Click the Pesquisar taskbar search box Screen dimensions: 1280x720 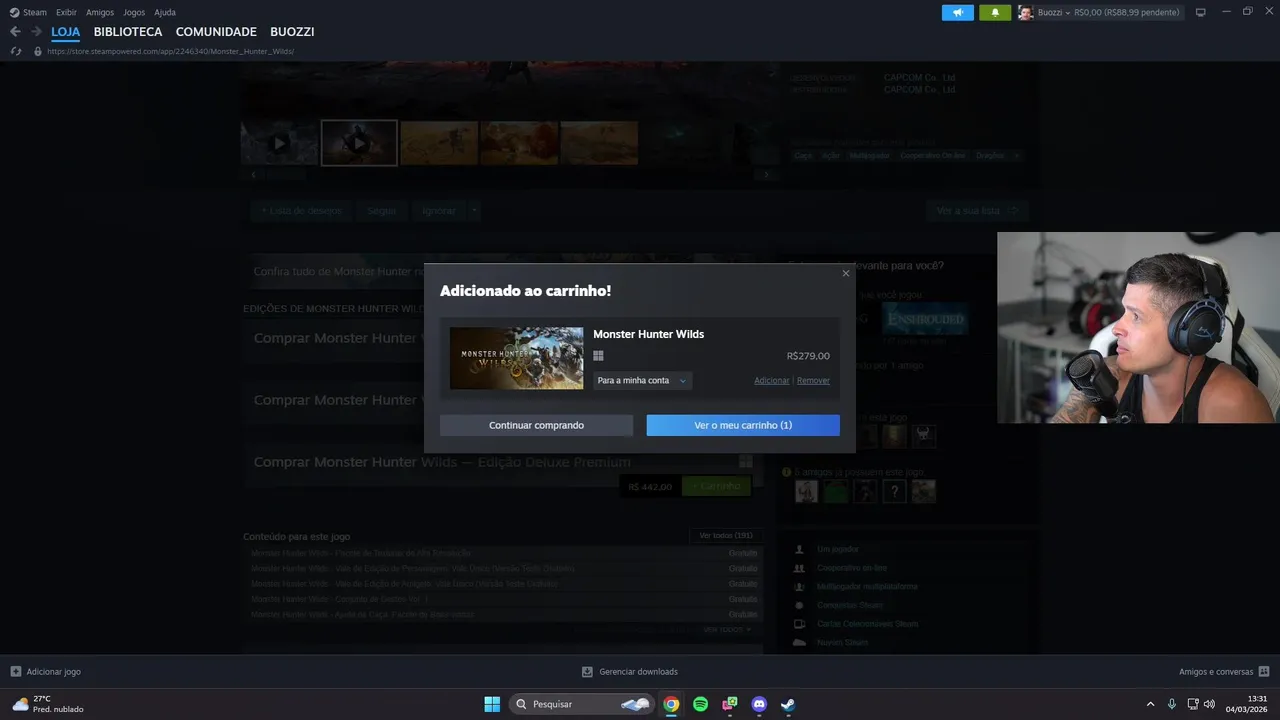[582, 704]
